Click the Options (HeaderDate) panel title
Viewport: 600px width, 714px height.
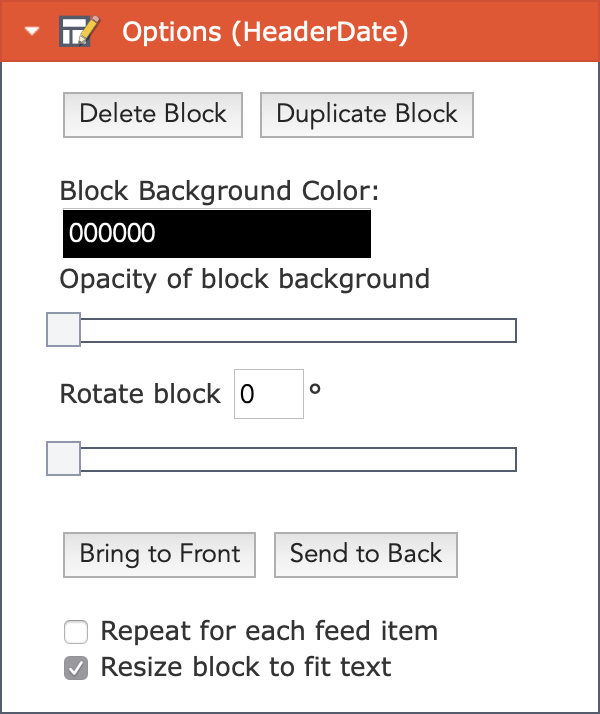[x=265, y=32]
